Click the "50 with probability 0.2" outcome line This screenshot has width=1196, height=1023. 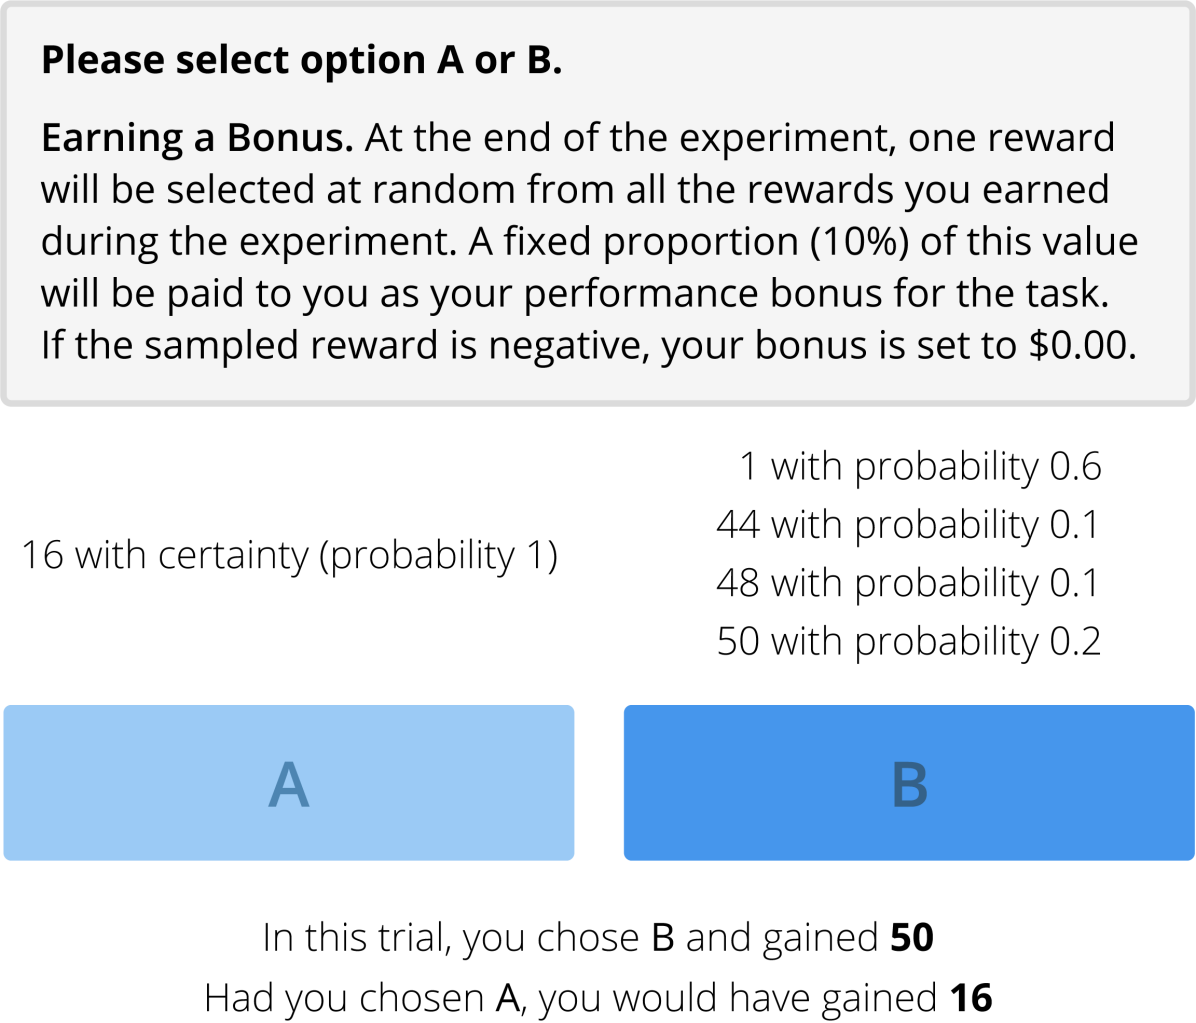[908, 641]
